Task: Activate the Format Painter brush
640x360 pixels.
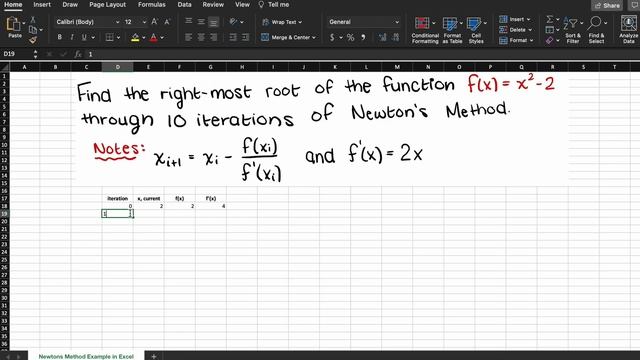Action: pyautogui.click(x=33, y=40)
